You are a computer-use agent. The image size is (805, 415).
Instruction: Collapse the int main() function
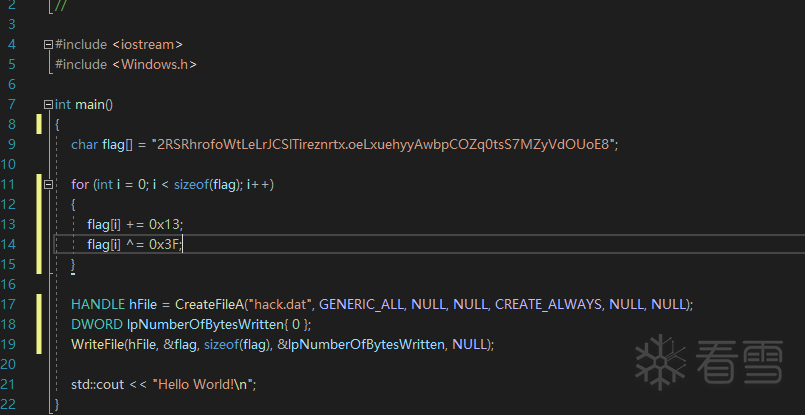tap(48, 105)
